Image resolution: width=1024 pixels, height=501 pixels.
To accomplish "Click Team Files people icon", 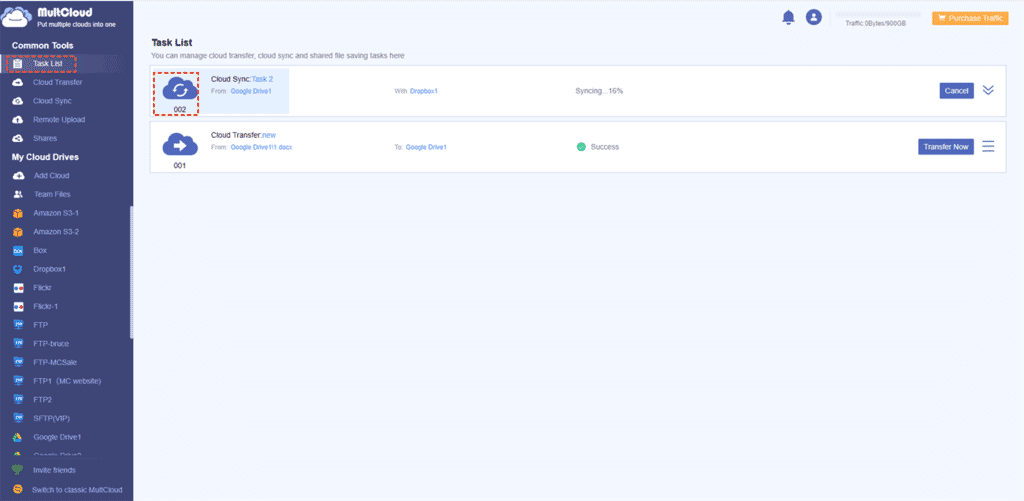I will click(x=18, y=194).
